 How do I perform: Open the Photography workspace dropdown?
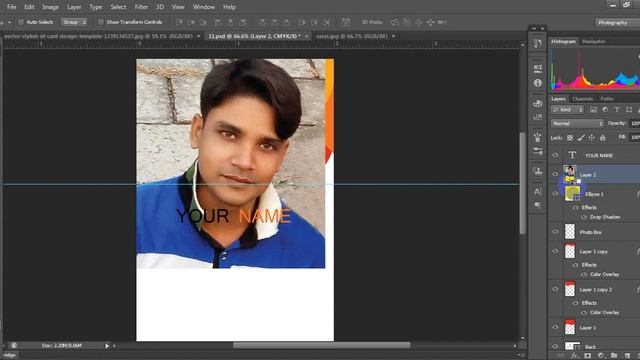point(617,23)
